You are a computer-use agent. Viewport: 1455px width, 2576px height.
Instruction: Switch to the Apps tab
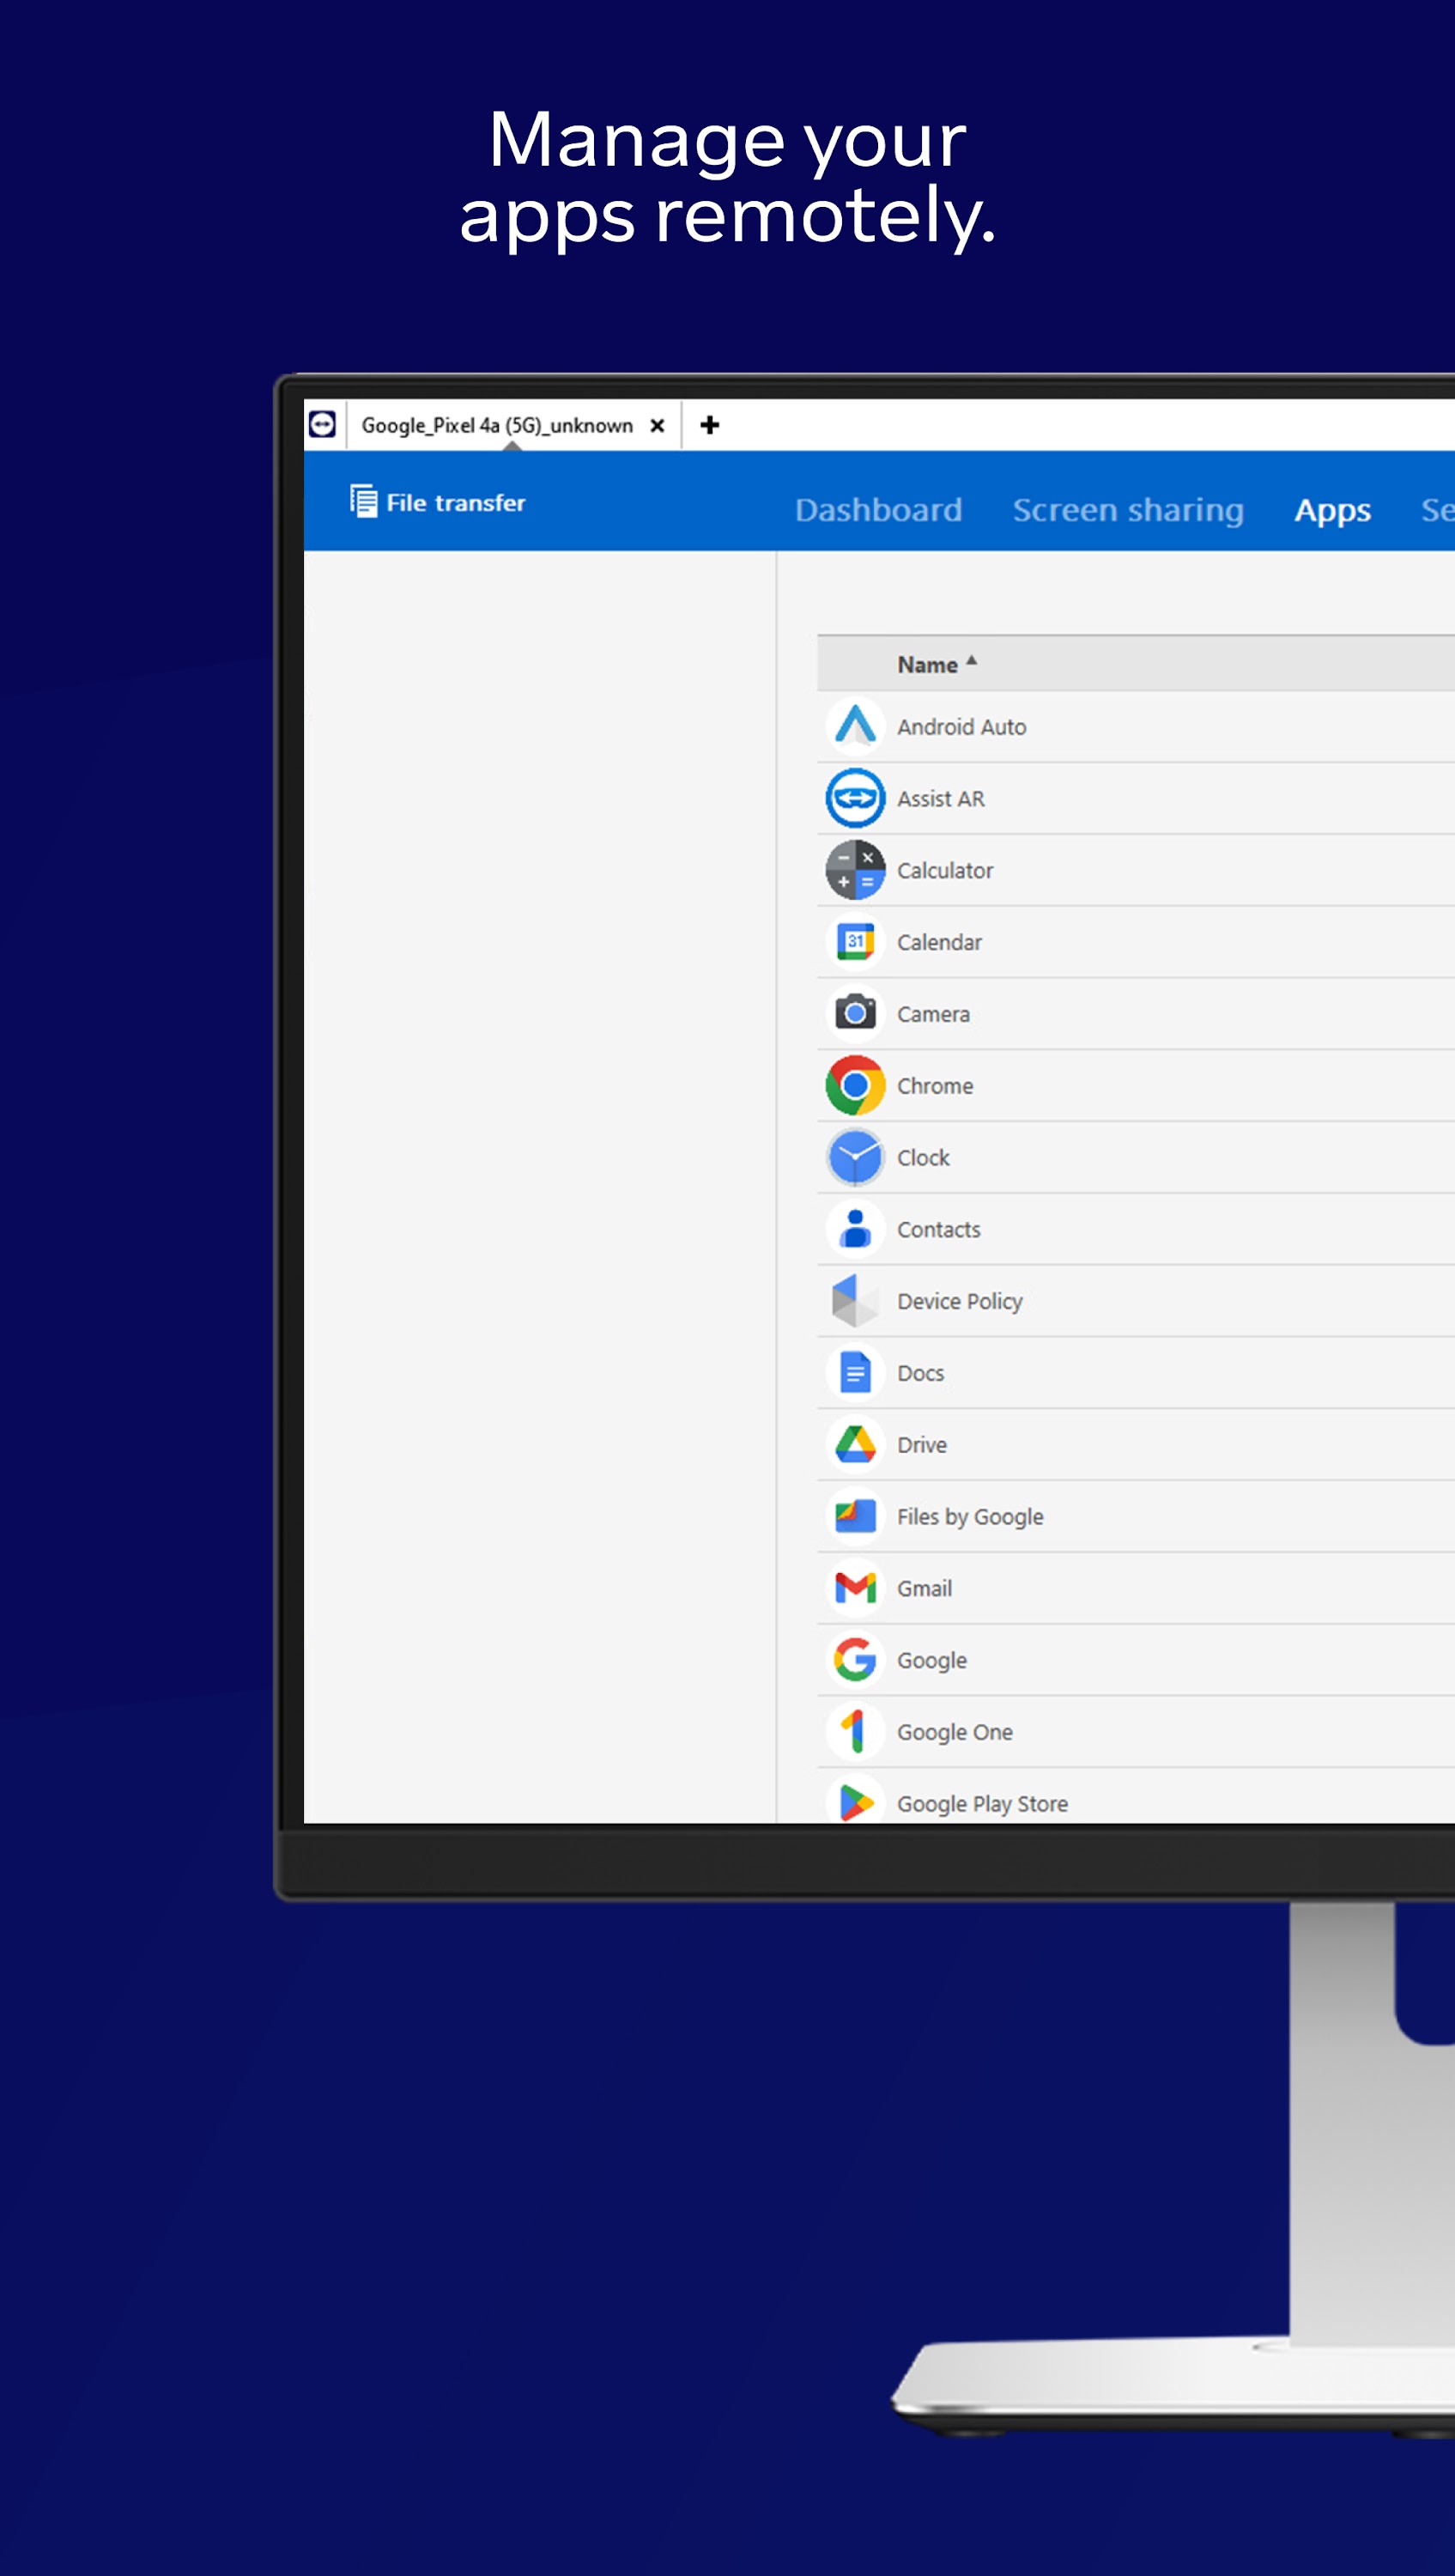coord(1333,509)
